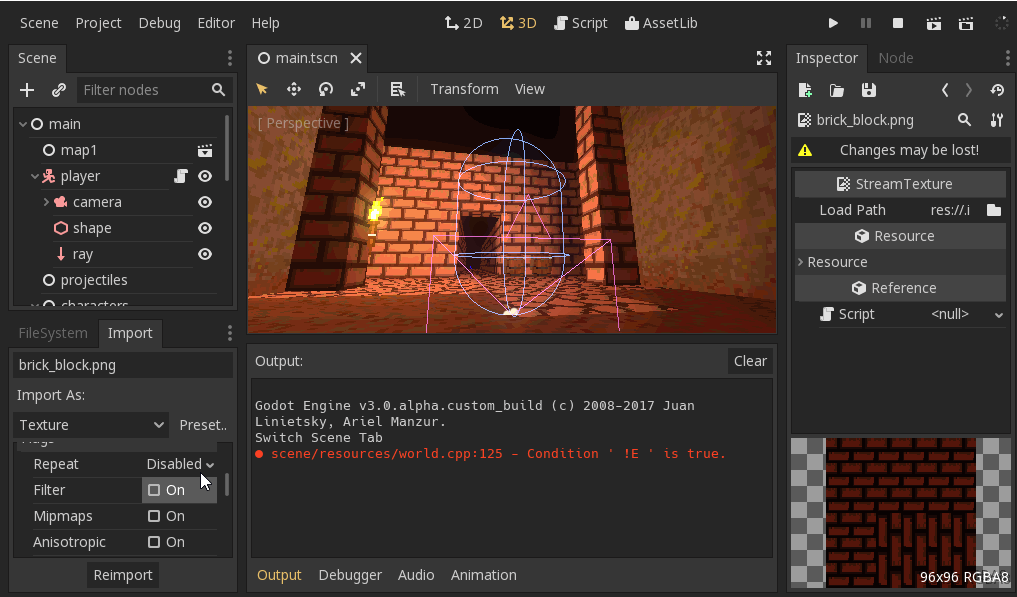Collapse the main node tree

[x=23, y=124]
